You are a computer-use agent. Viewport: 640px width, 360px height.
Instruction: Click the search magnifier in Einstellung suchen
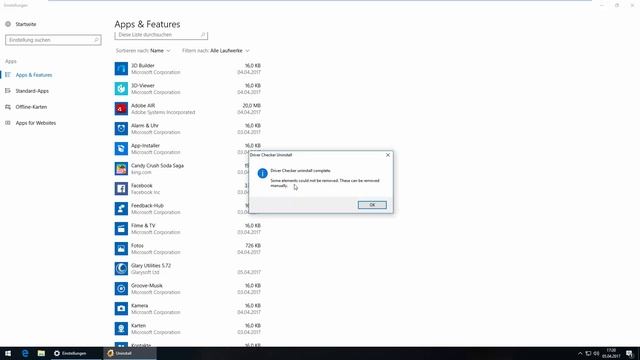[96, 40]
